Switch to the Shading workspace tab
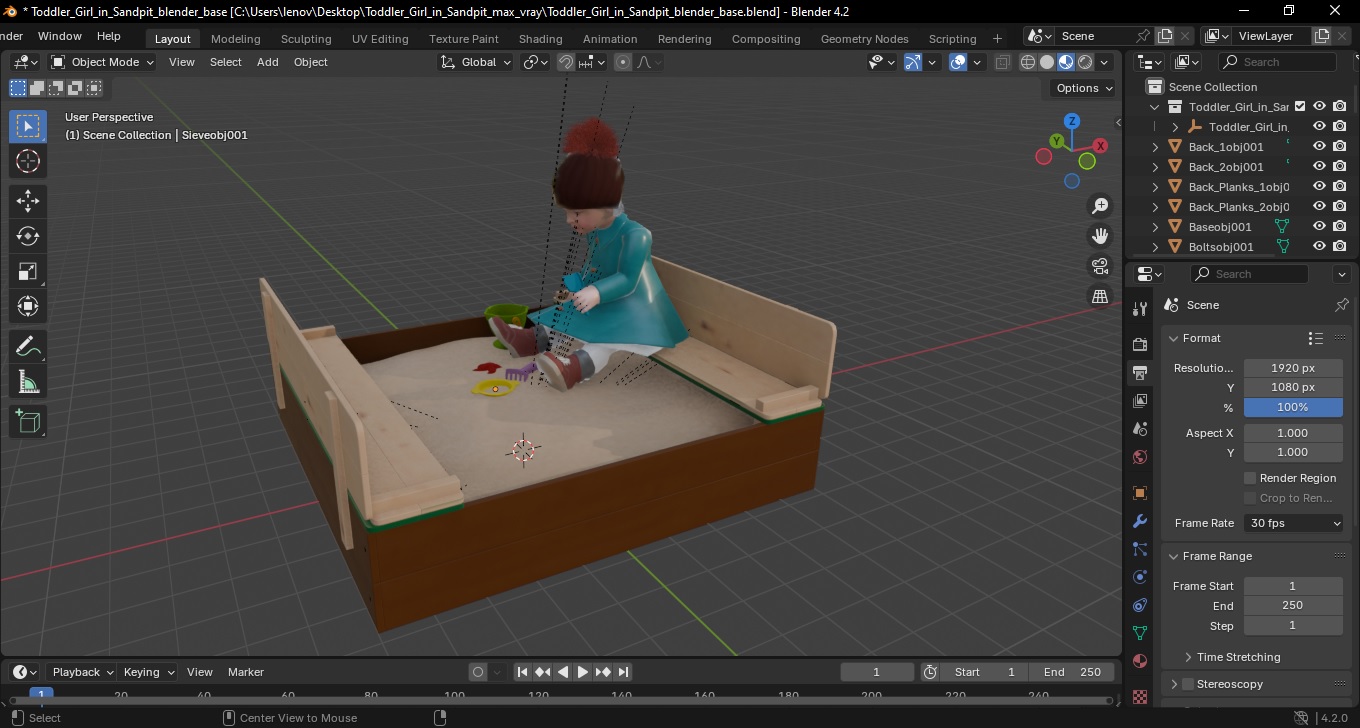The height and width of the screenshot is (728, 1360). [x=540, y=39]
